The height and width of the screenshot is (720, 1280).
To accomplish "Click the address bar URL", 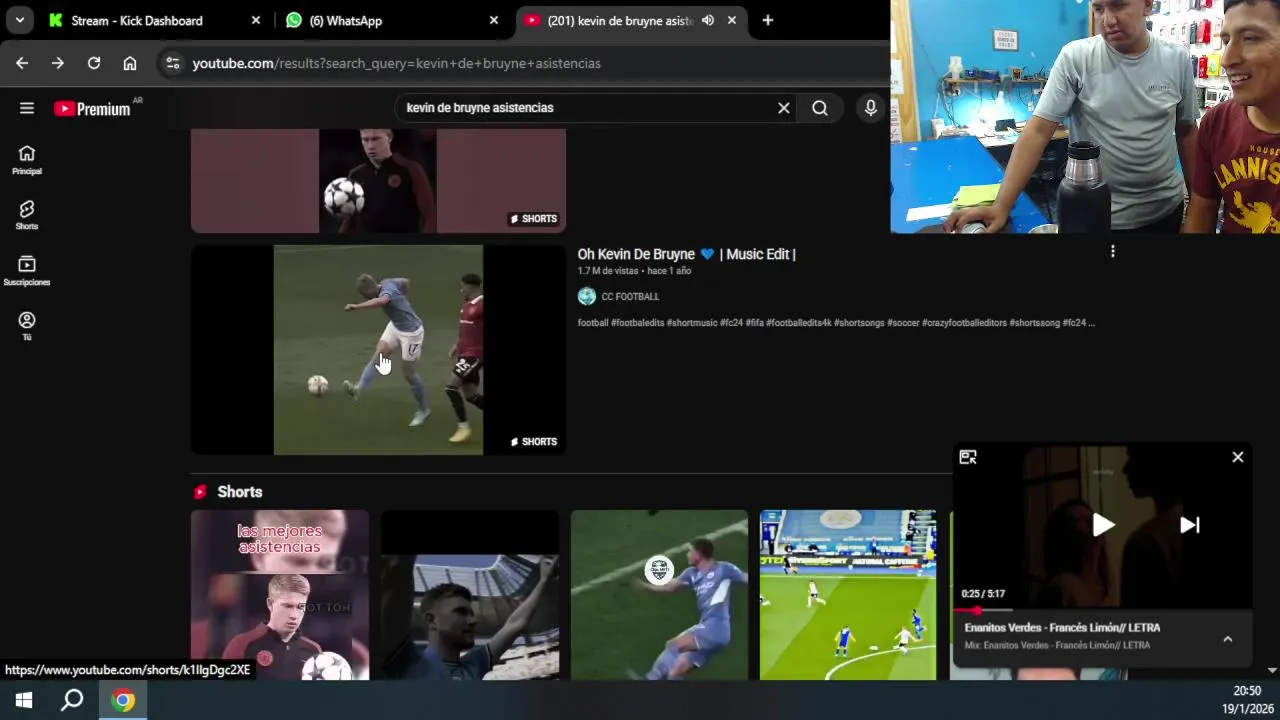I will 396,63.
